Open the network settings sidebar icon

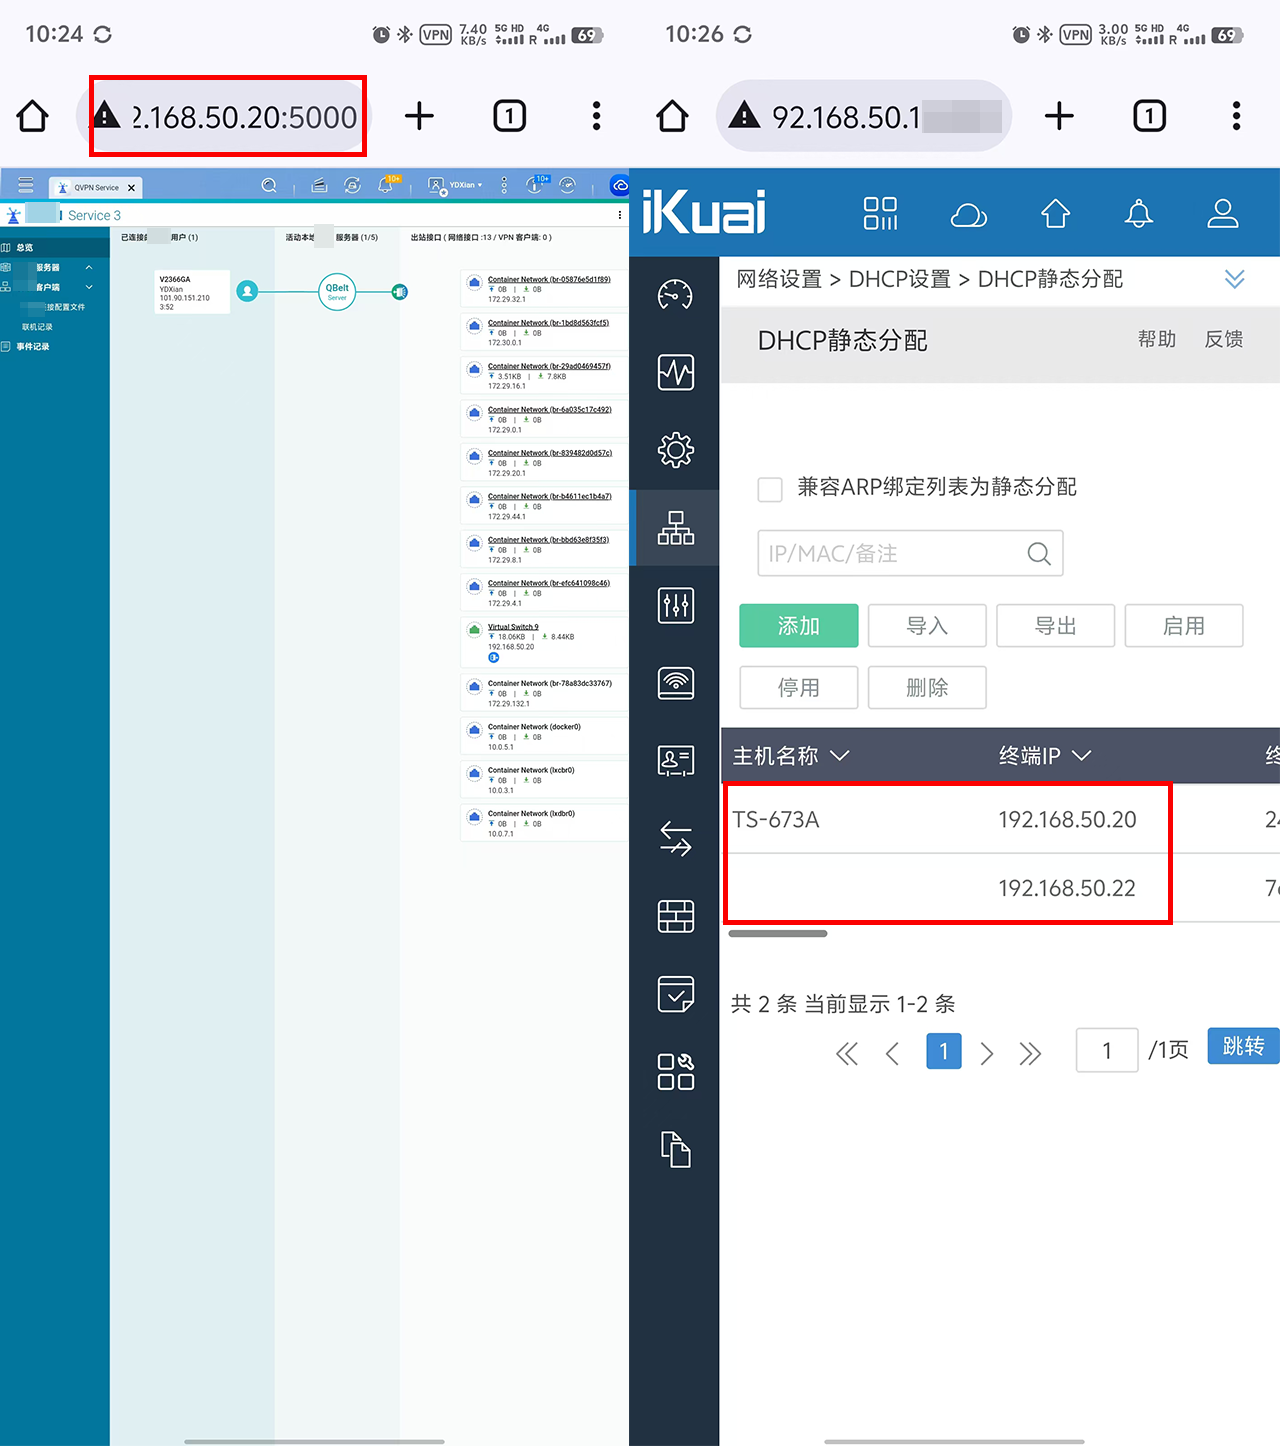tap(676, 528)
